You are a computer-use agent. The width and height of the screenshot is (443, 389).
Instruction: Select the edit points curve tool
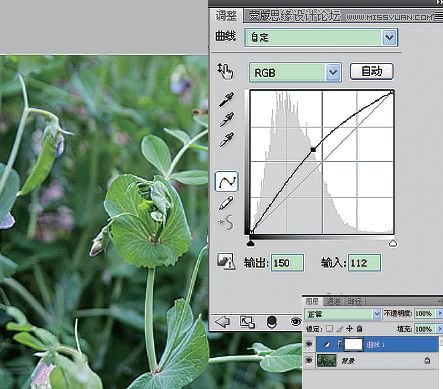click(227, 181)
